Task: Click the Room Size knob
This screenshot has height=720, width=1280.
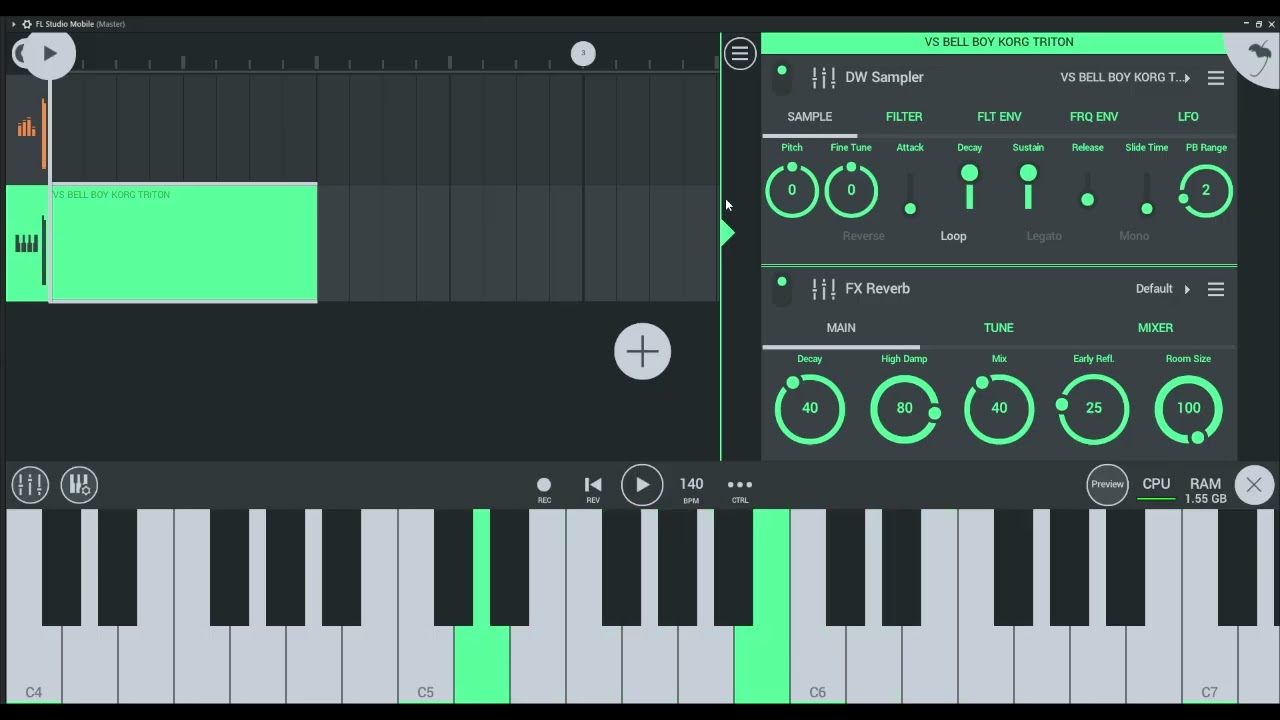Action: 1188,408
